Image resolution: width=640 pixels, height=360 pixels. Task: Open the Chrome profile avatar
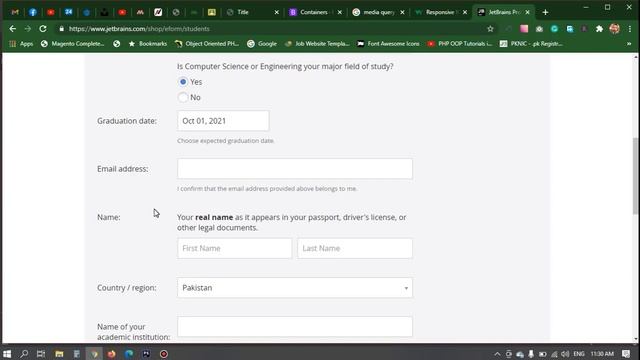(x=614, y=29)
